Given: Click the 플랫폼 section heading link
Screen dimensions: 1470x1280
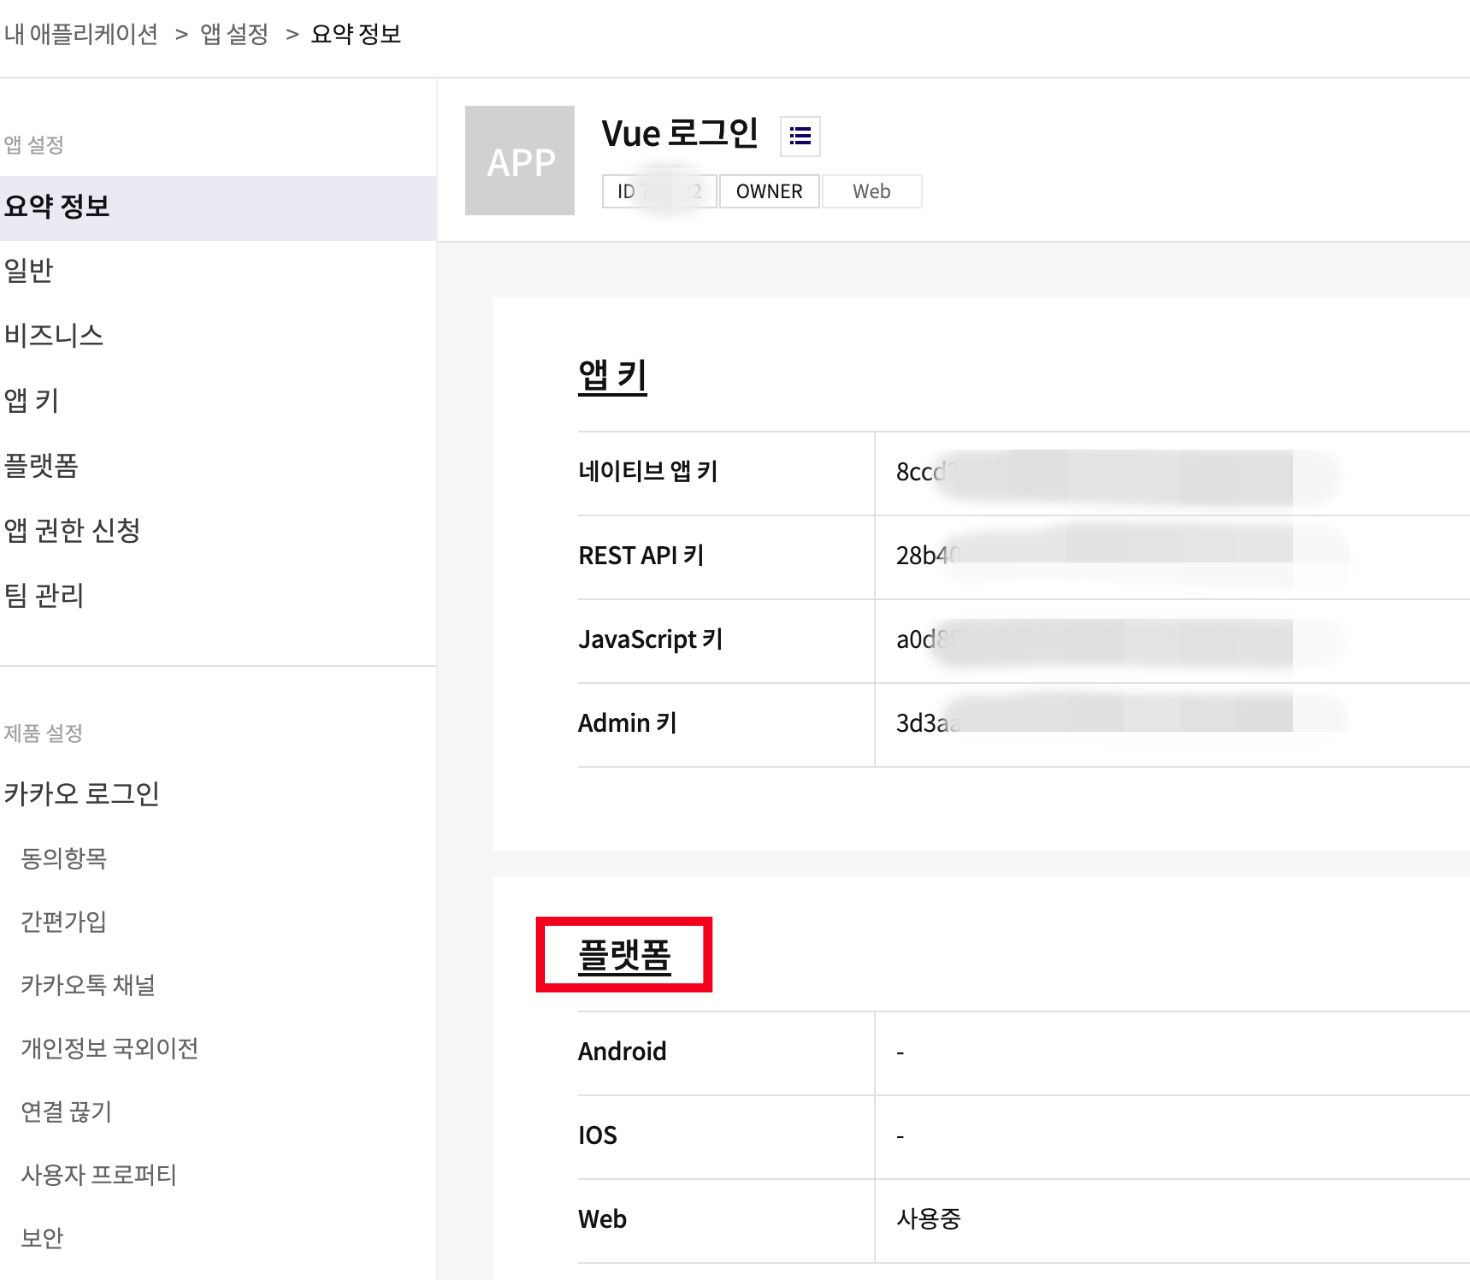Looking at the screenshot, I should click(x=624, y=956).
